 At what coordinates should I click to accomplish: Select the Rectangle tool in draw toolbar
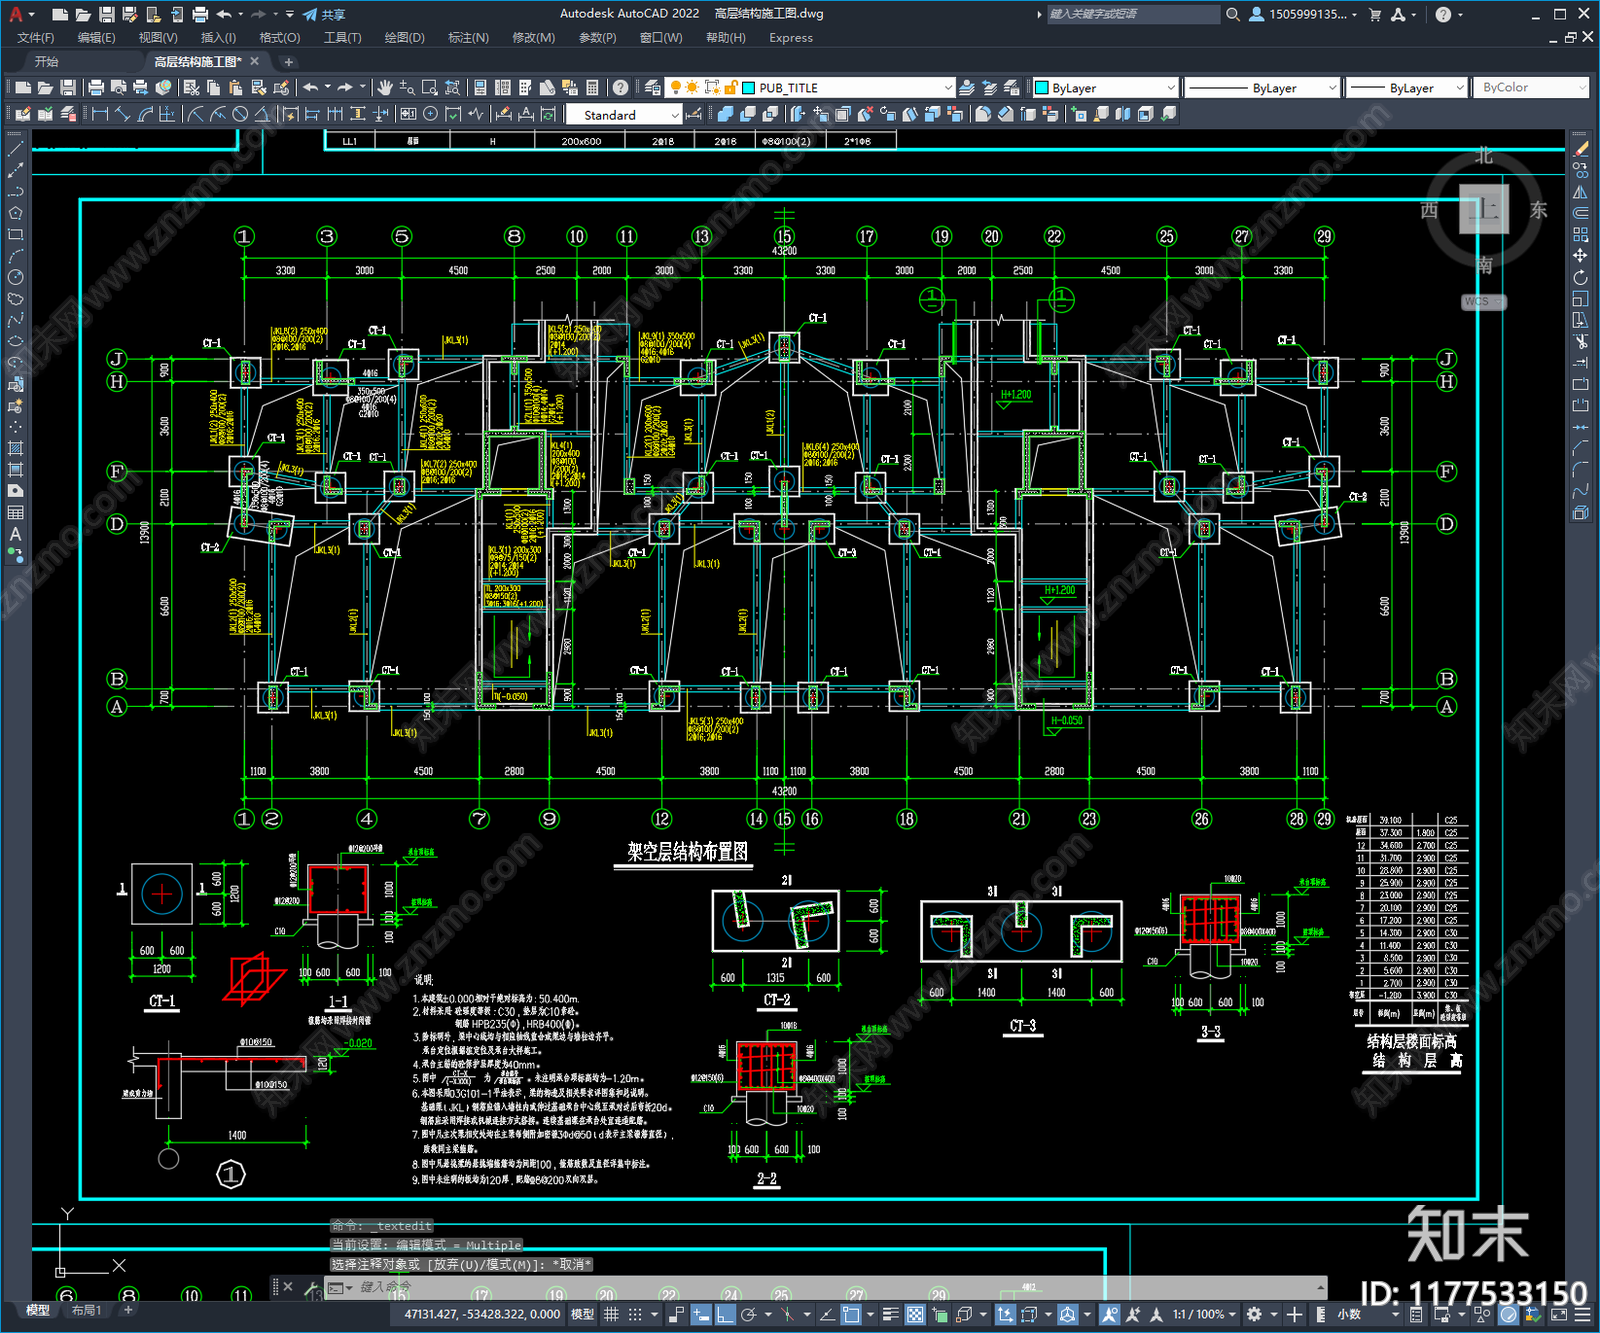(x=15, y=235)
